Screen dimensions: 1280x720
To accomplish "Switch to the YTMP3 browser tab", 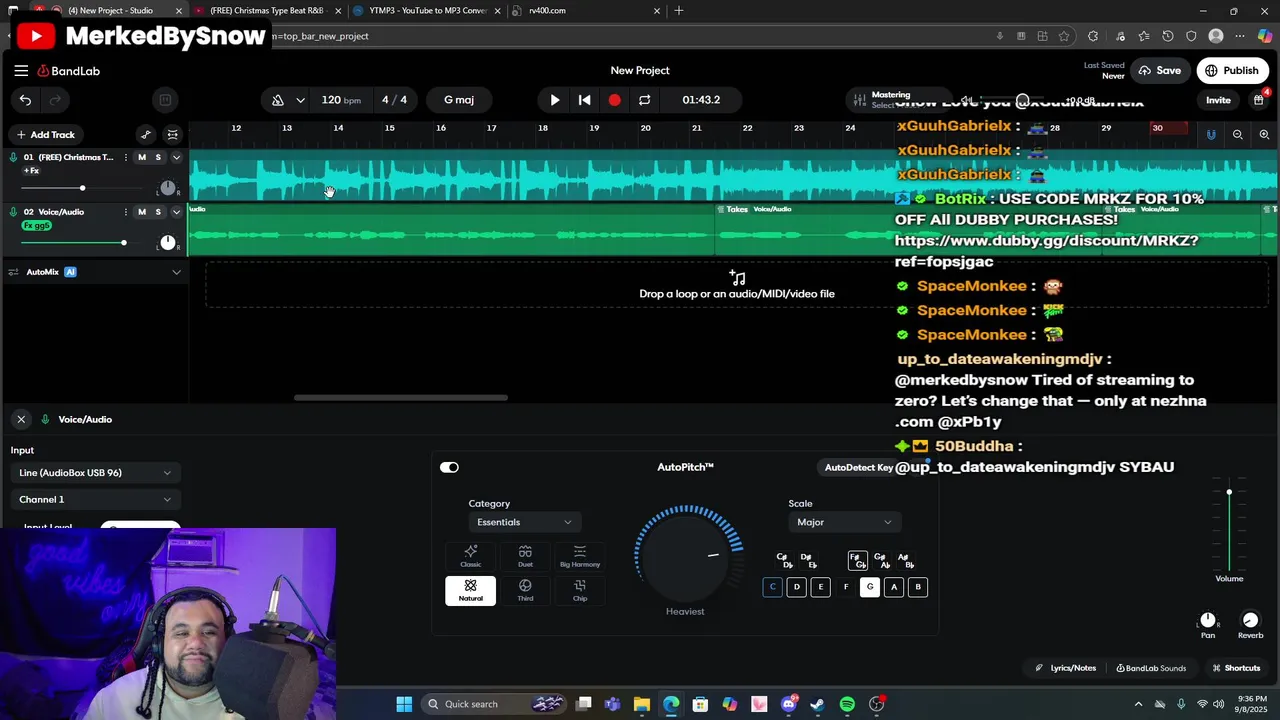I will pos(426,11).
